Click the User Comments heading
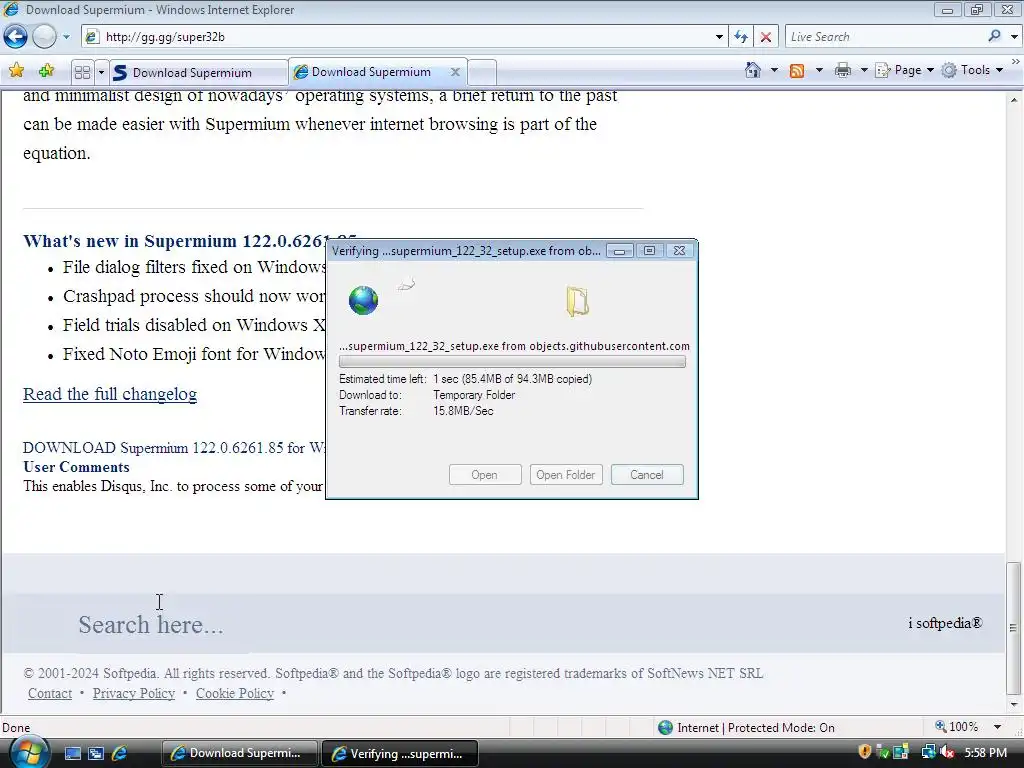The image size is (1024, 768). click(76, 467)
